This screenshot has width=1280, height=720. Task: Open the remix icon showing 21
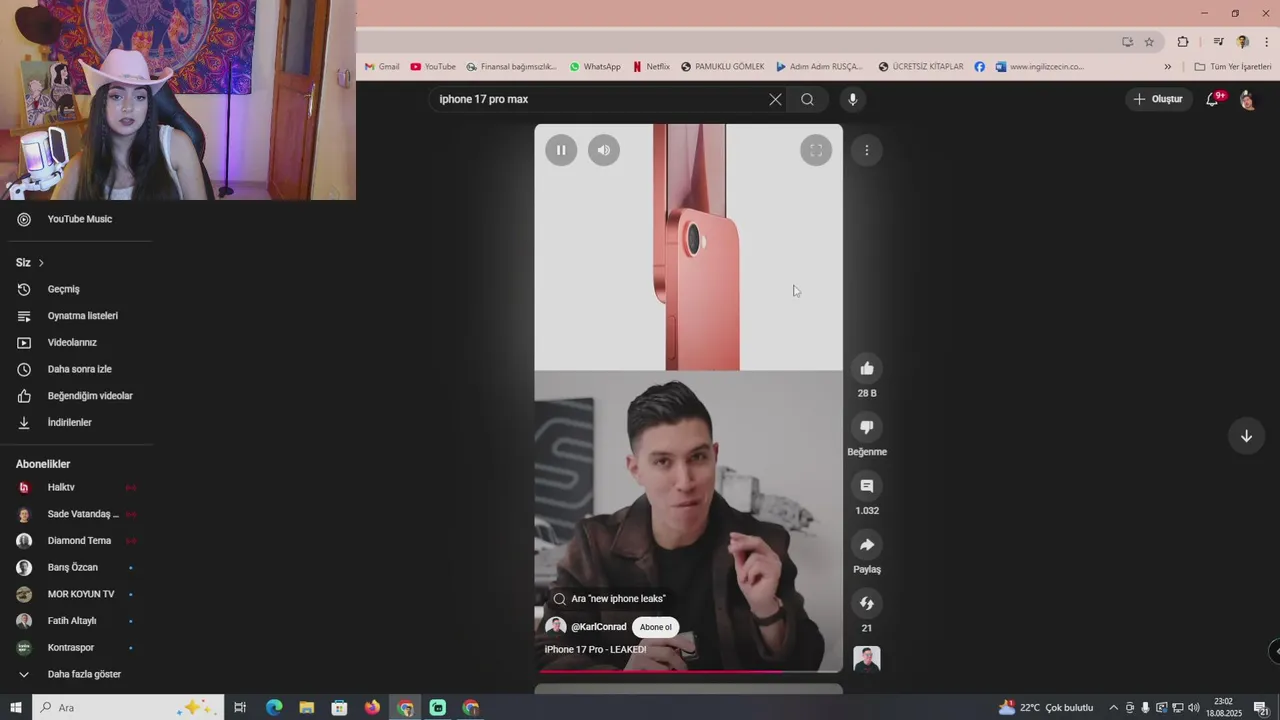point(867,603)
